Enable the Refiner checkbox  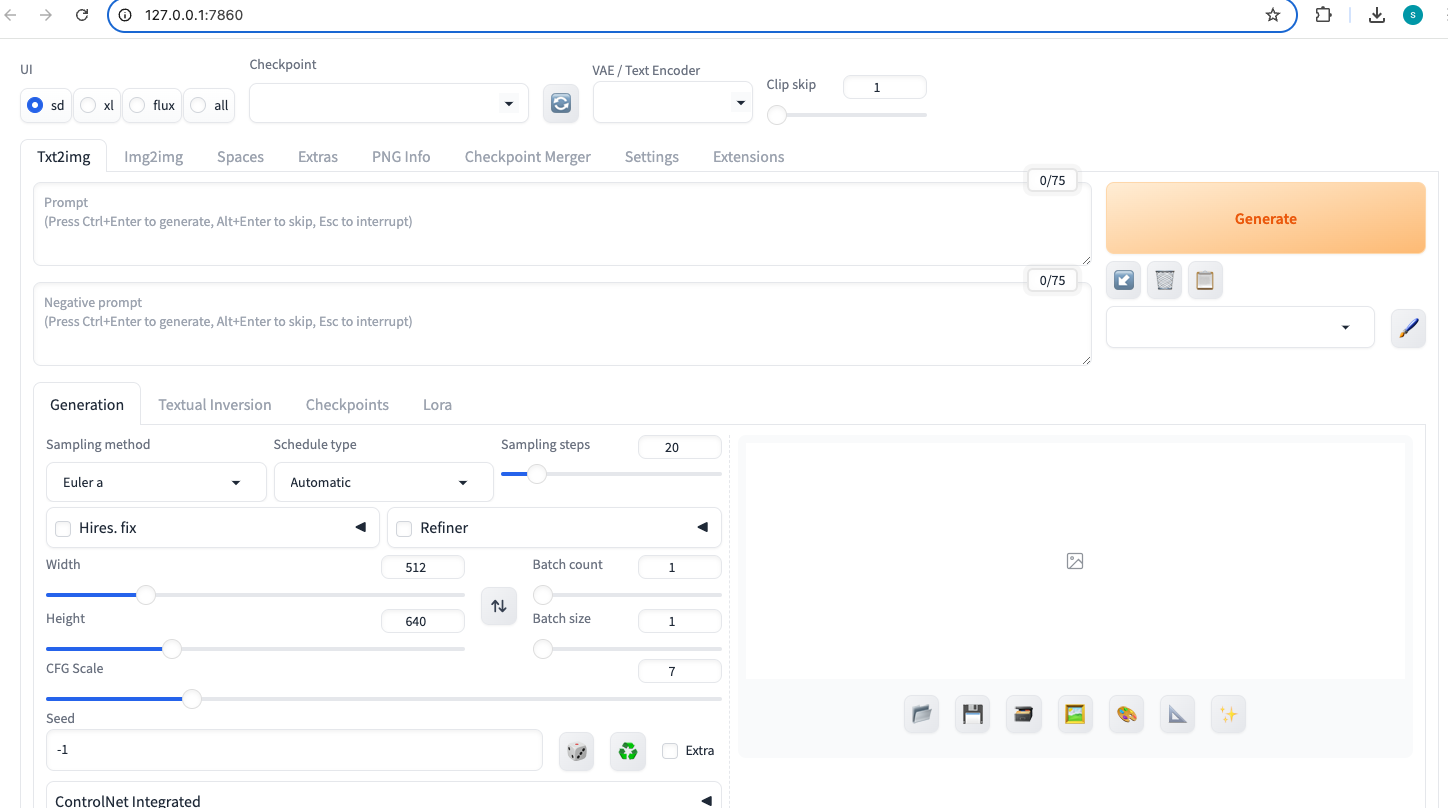pyautogui.click(x=404, y=529)
